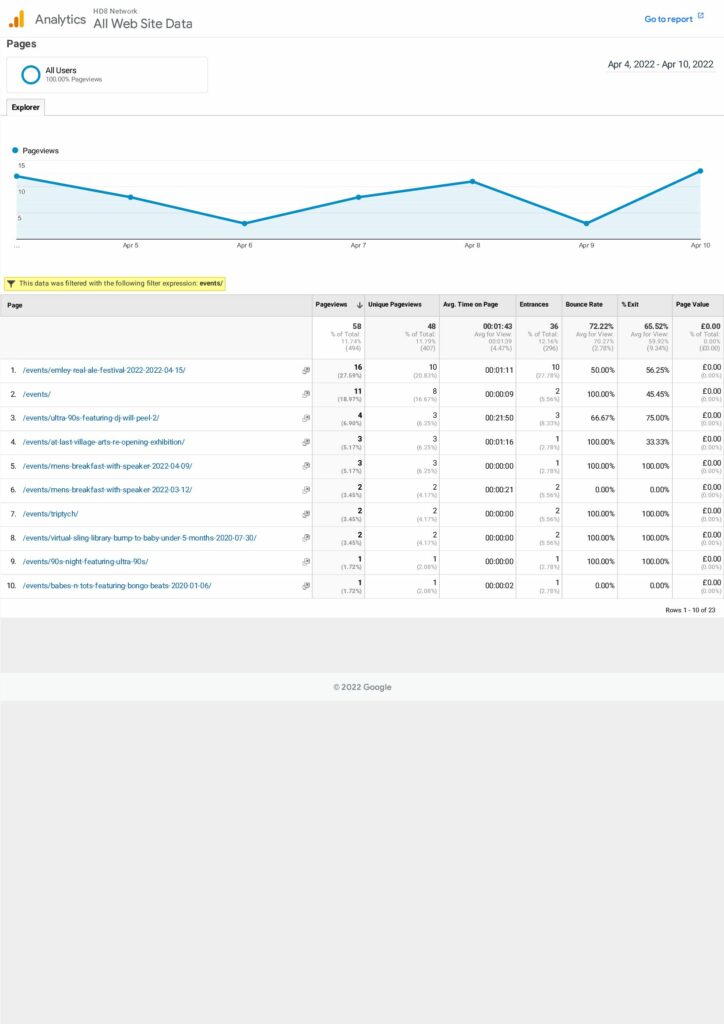Open the Go to report link
Screen dimensions: 724x1024
tap(668, 19)
